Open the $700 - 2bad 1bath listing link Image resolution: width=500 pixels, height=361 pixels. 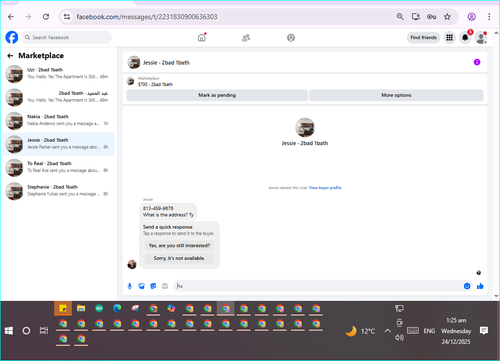(x=155, y=84)
